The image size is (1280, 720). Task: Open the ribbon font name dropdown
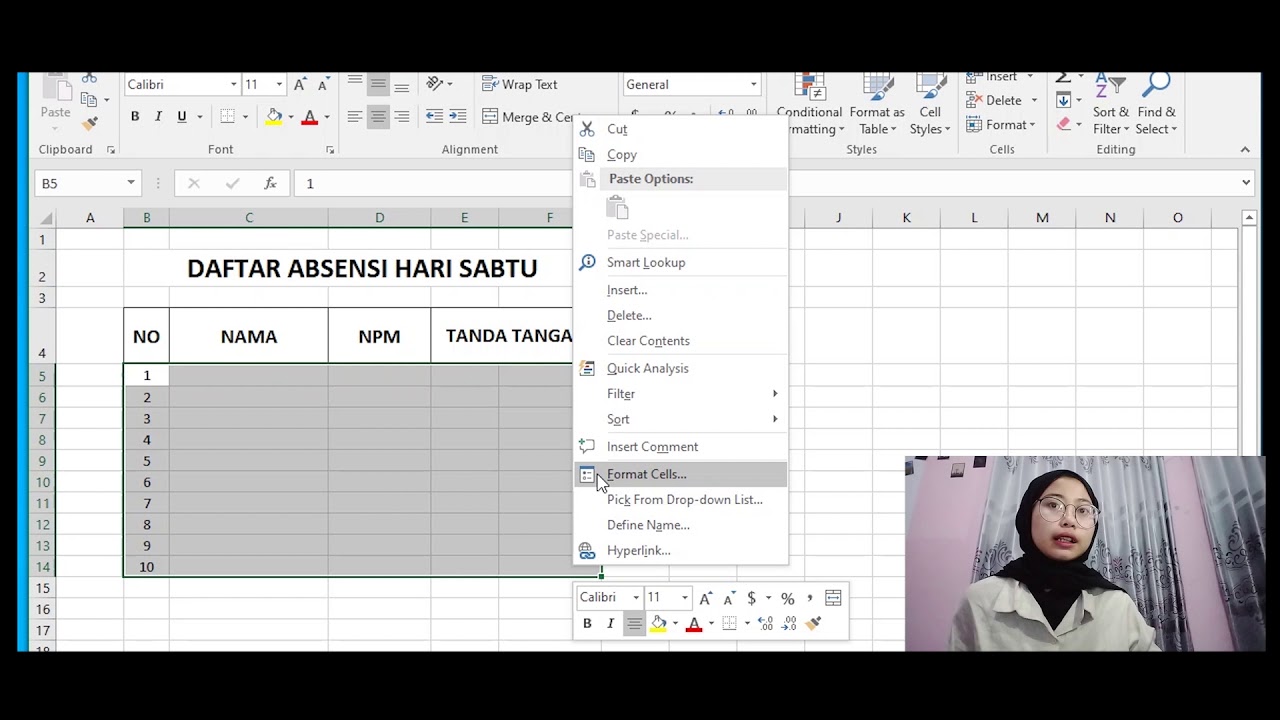[x=234, y=84]
